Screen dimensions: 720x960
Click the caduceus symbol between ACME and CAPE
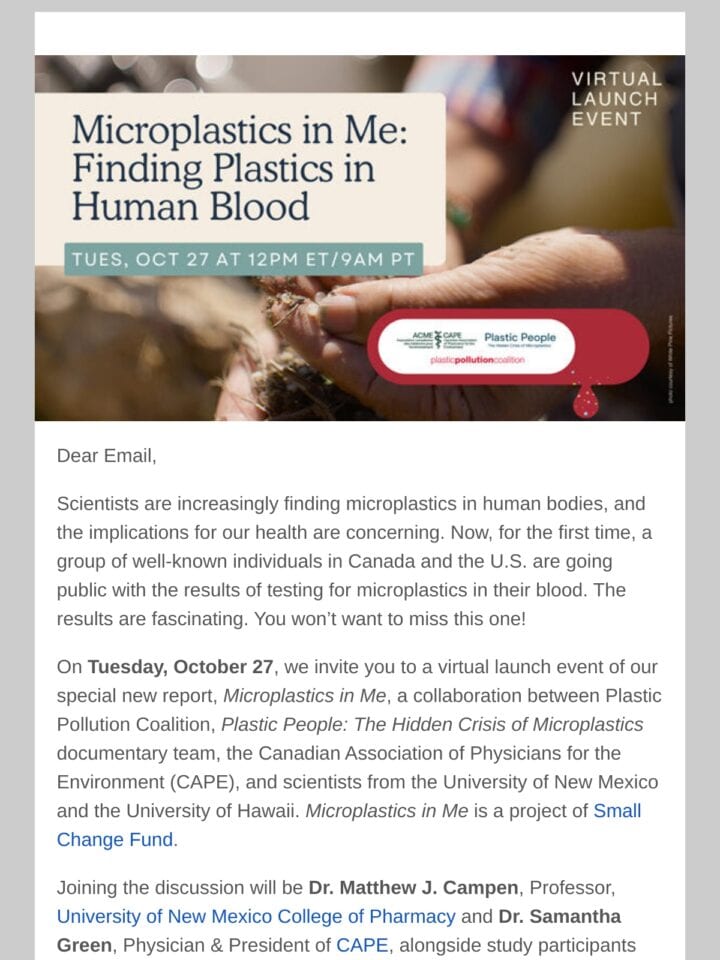coord(437,340)
